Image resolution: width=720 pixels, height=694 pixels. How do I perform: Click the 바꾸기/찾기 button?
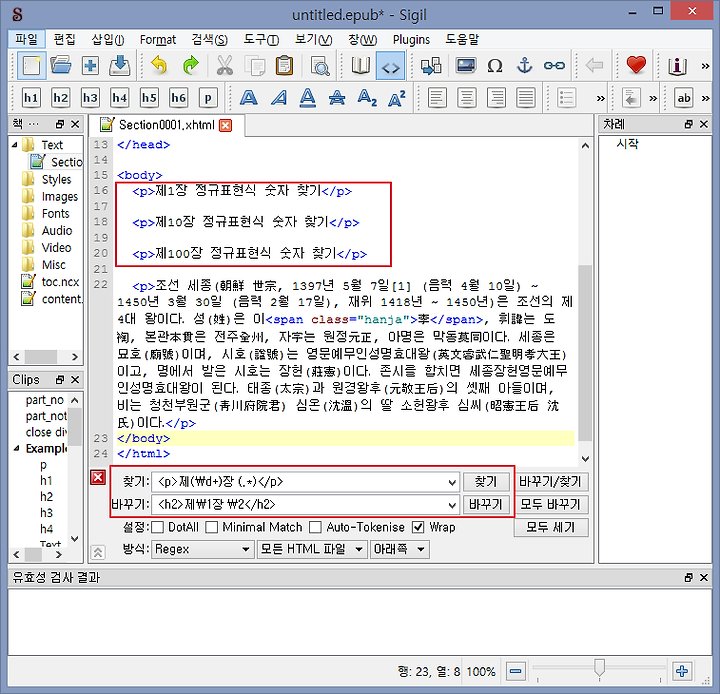(x=551, y=482)
